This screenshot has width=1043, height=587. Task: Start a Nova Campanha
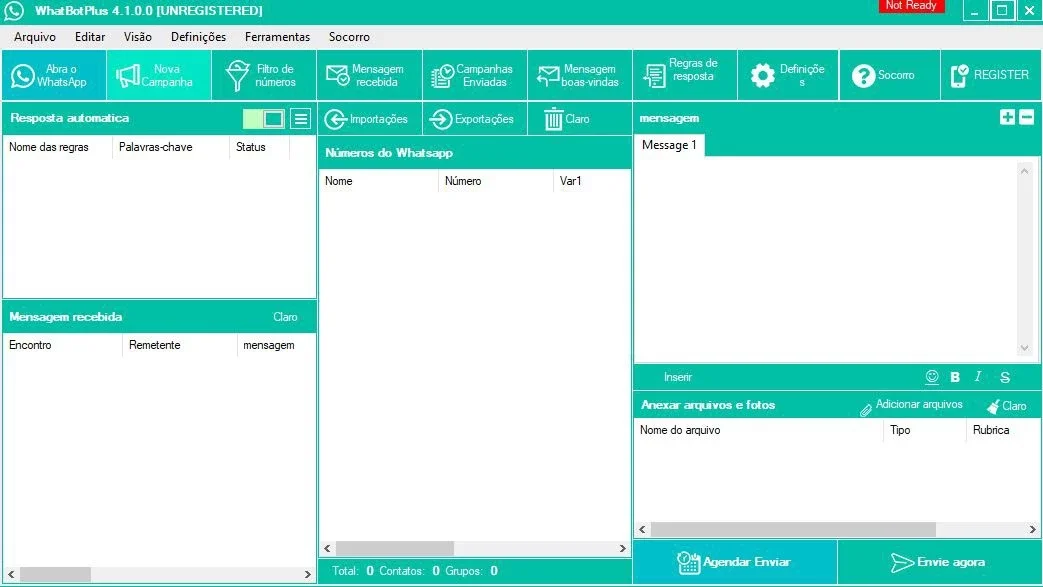click(x=159, y=75)
